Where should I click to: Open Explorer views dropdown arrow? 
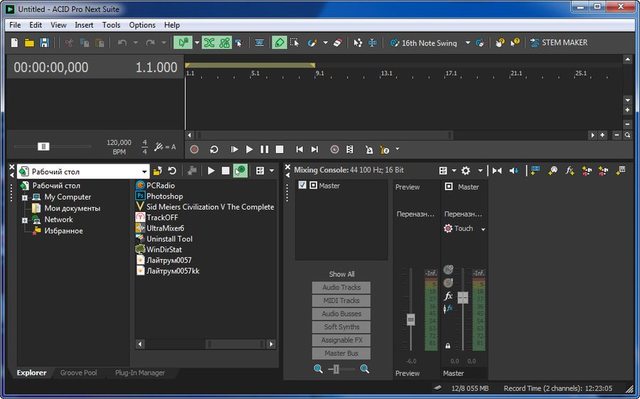pos(272,171)
